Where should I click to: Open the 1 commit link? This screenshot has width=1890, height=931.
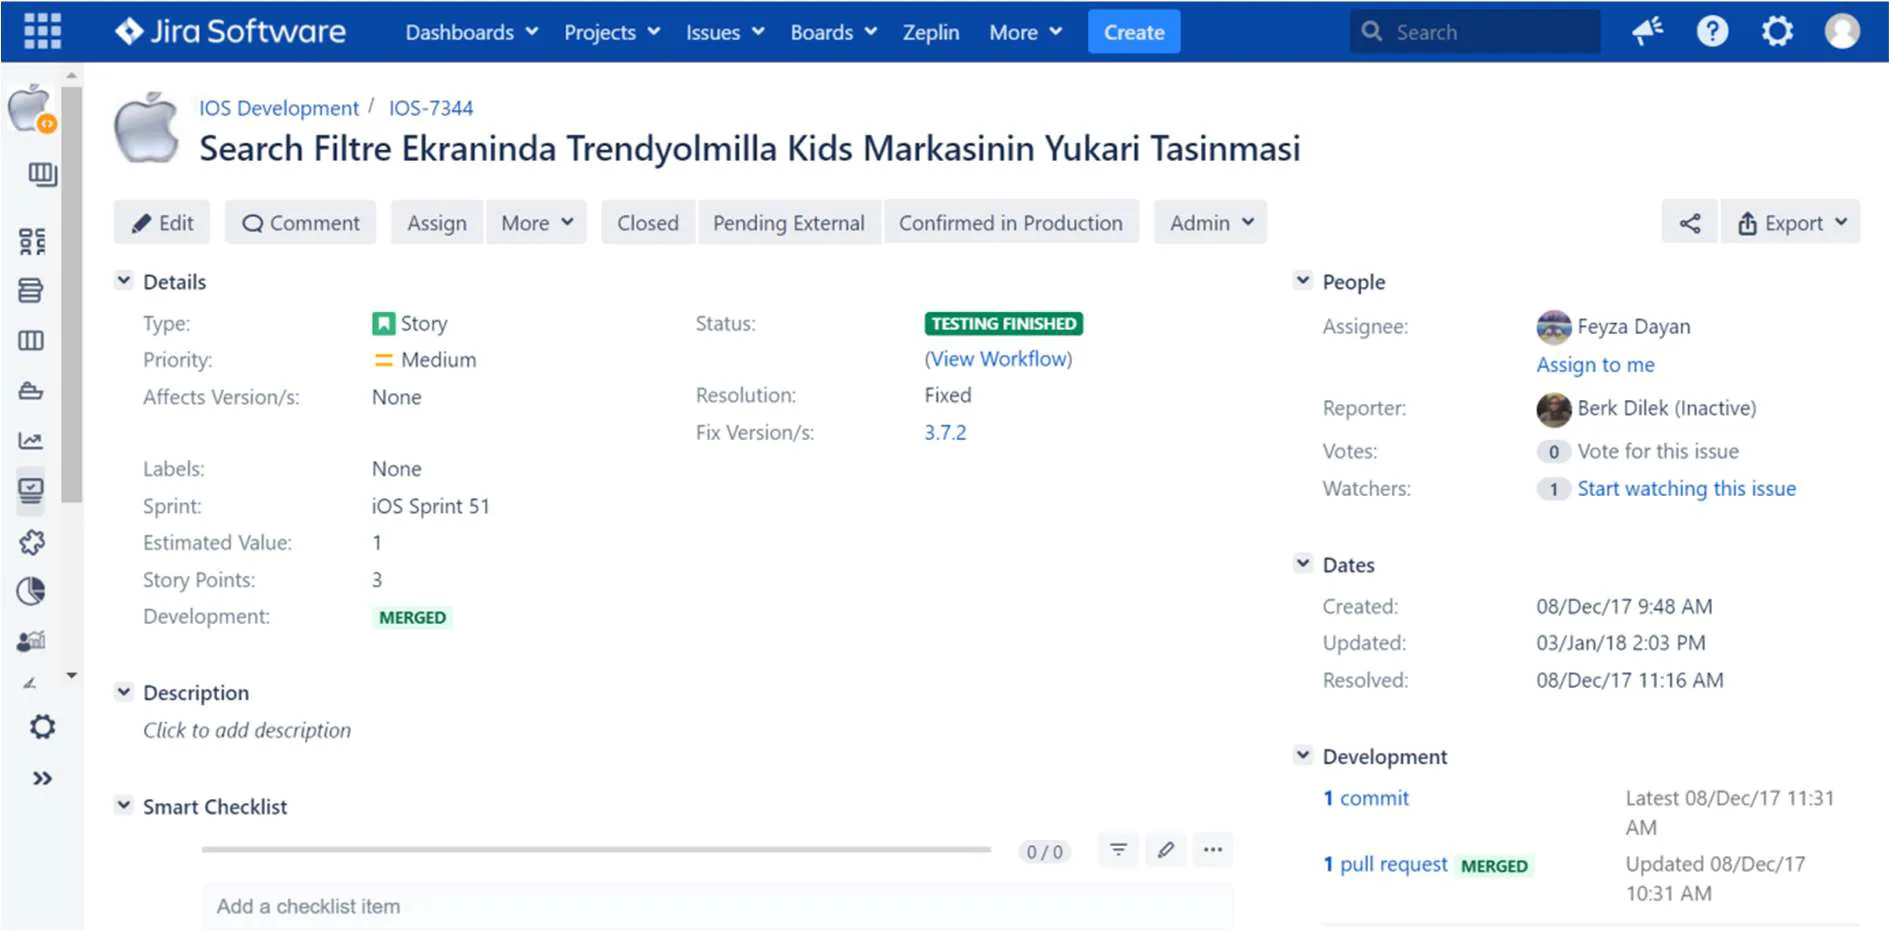(x=1366, y=798)
